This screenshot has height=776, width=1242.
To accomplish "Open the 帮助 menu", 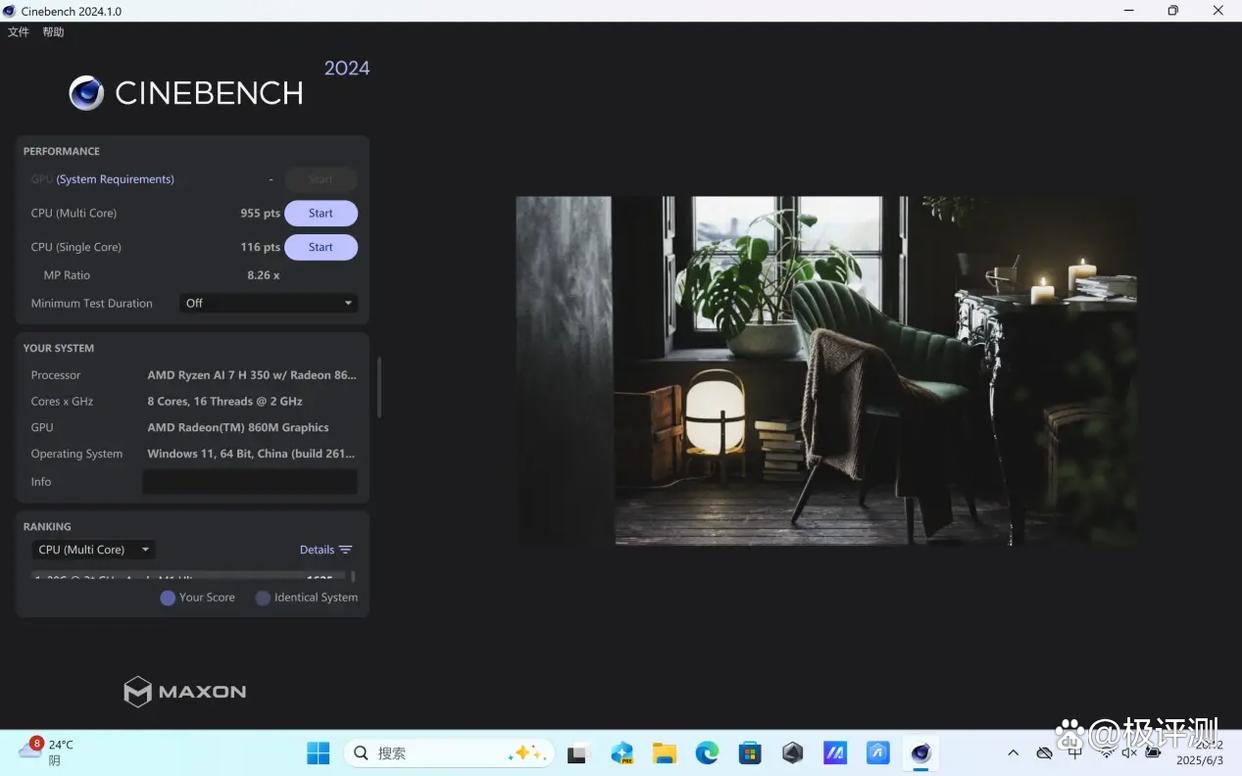I will coord(53,32).
